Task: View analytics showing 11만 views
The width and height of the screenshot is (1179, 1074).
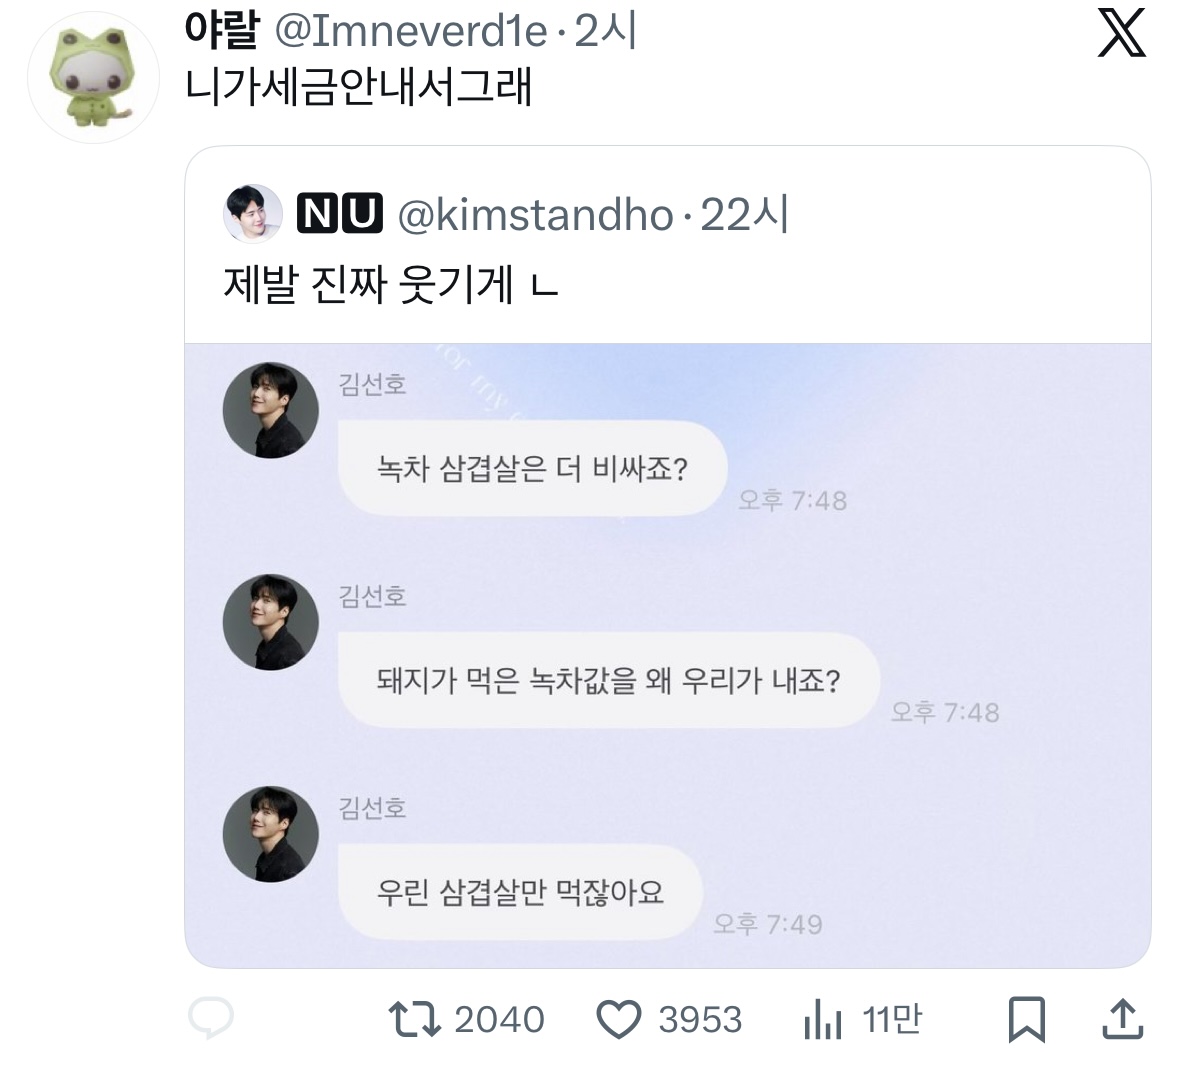Action: click(822, 1020)
